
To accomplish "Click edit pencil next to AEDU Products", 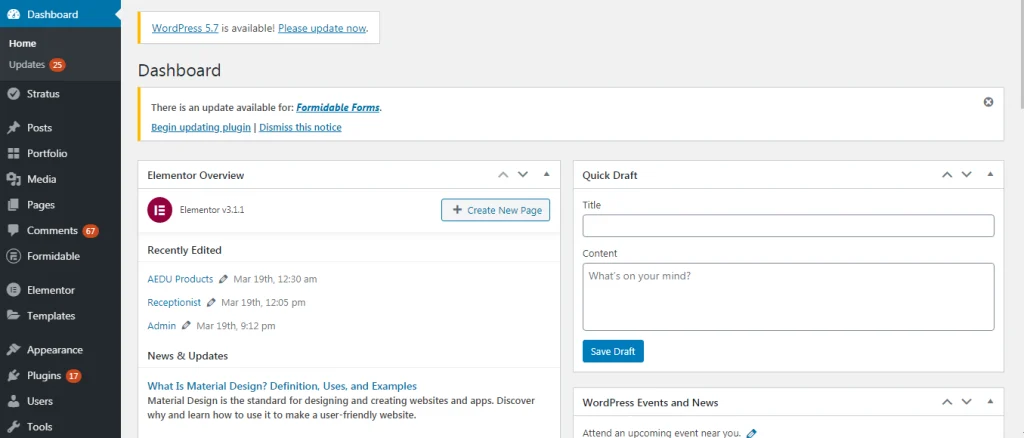I will [x=223, y=279].
